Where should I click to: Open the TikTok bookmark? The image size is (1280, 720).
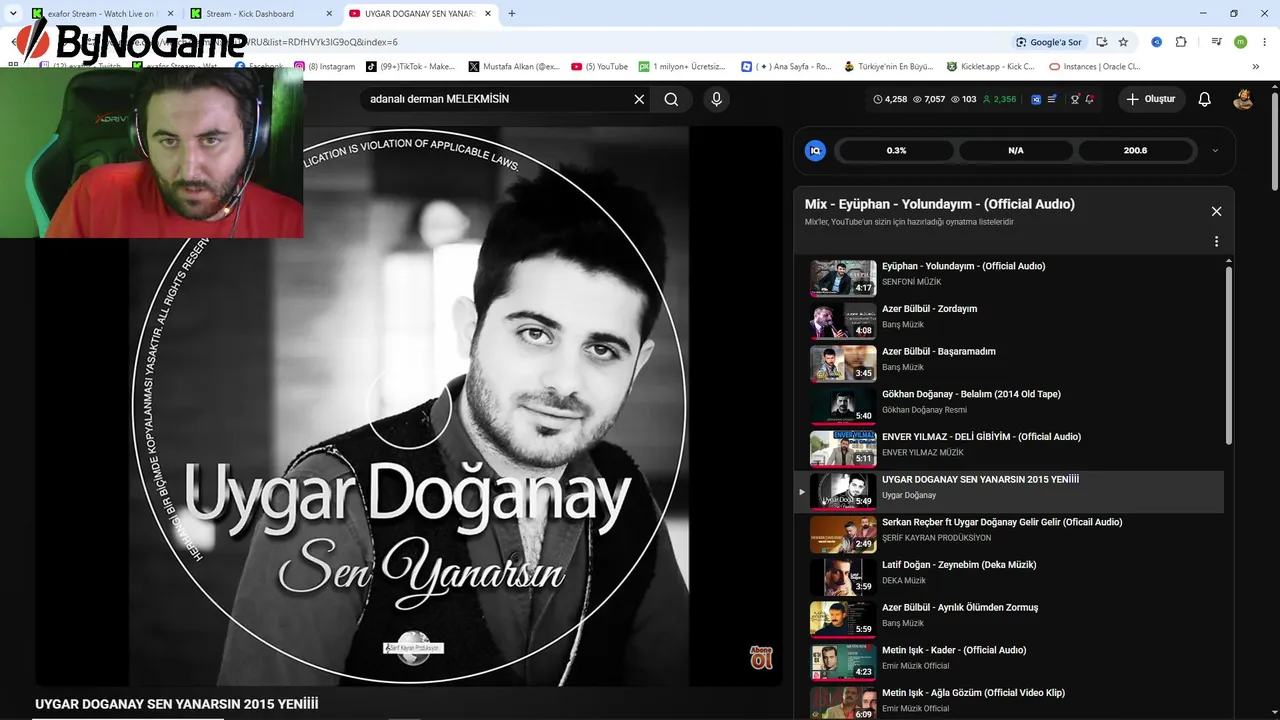point(410,67)
